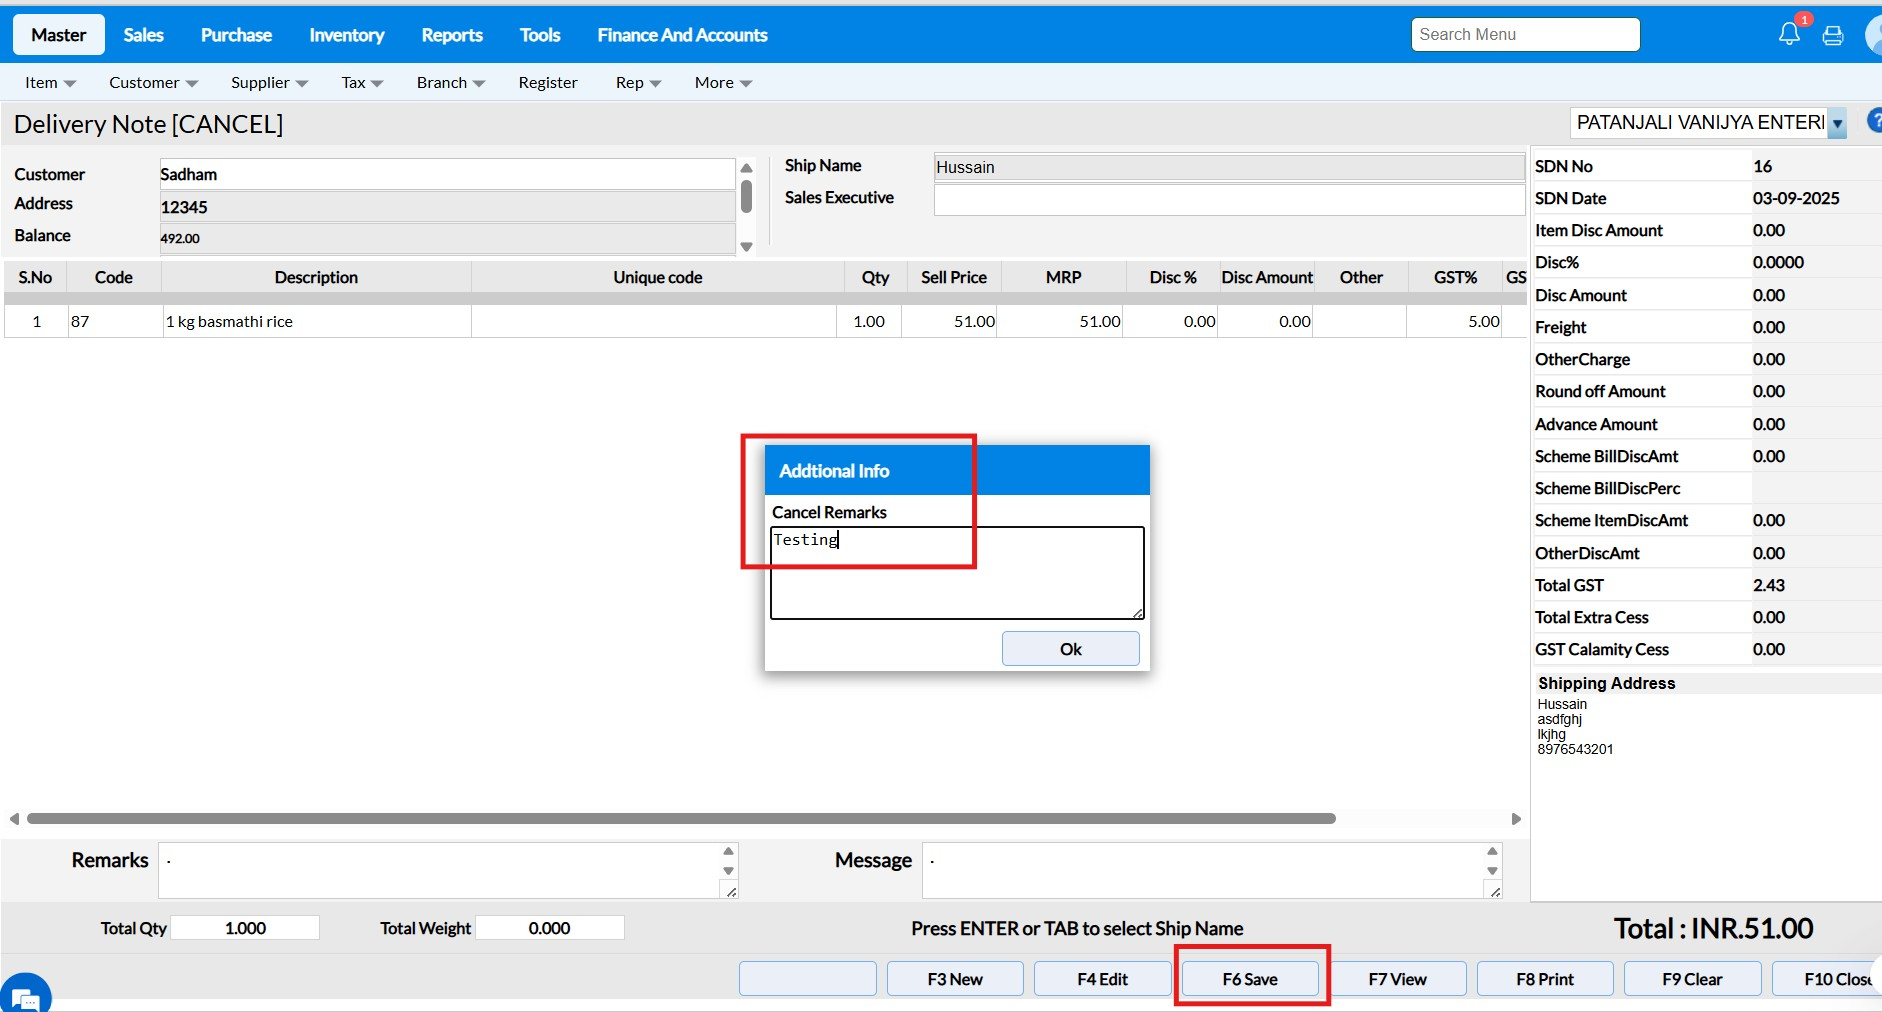Open the Inventory tab
Image resolution: width=1882 pixels, height=1012 pixels.
347,35
